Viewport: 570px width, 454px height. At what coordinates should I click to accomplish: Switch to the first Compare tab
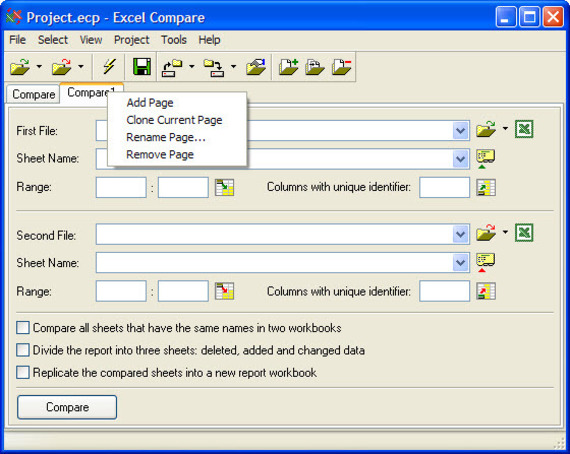pyautogui.click(x=33, y=95)
